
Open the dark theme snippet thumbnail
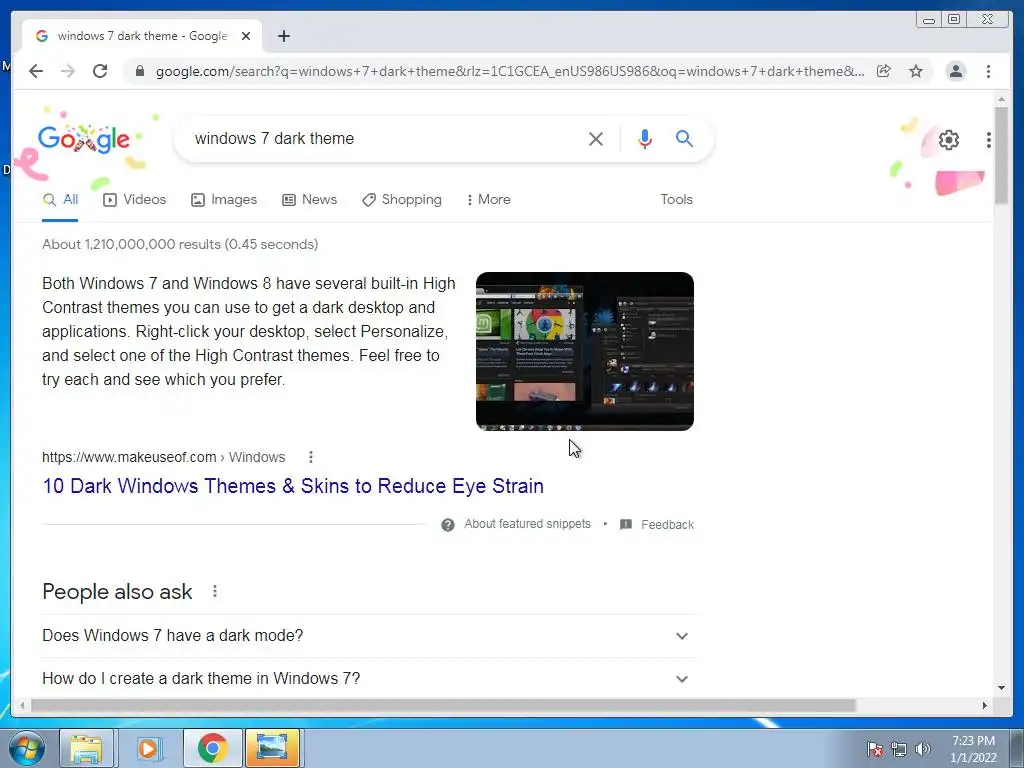584,351
